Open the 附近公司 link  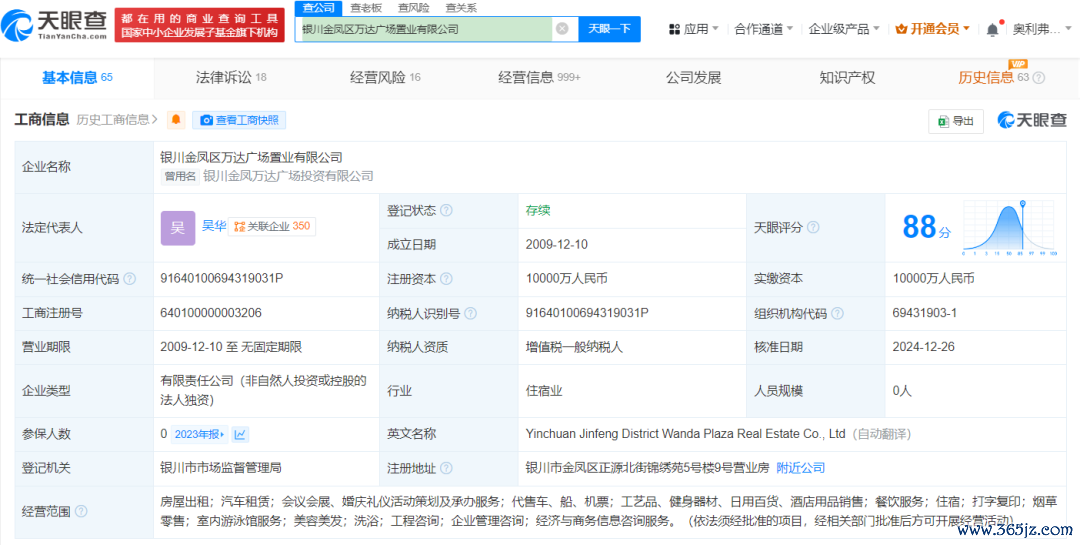pos(800,468)
